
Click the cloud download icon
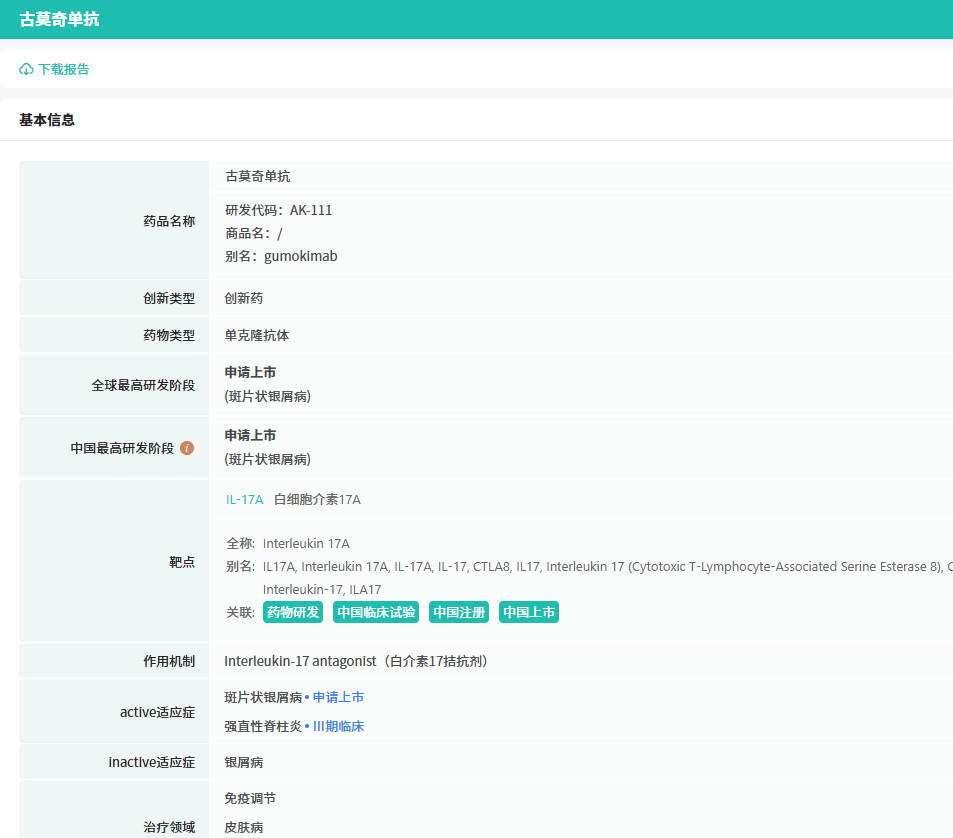point(26,69)
